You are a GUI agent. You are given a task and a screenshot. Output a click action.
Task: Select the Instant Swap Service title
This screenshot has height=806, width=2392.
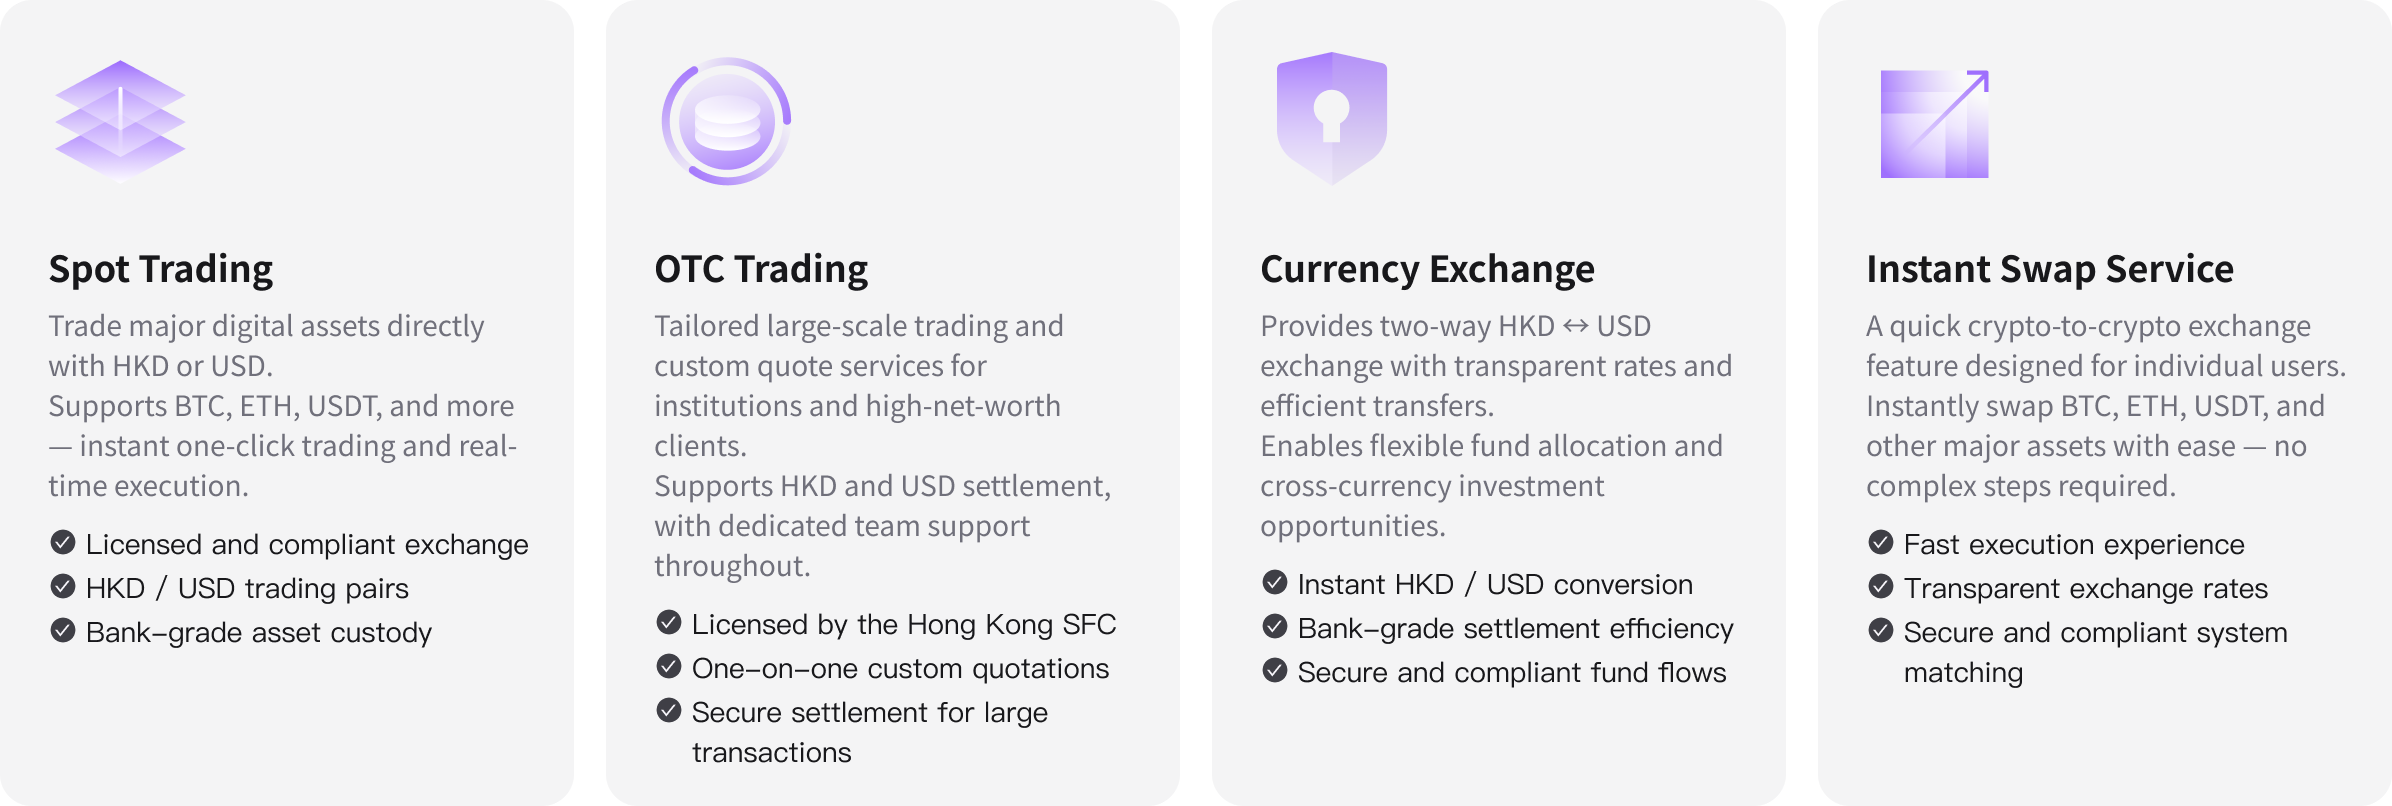coord(2050,269)
